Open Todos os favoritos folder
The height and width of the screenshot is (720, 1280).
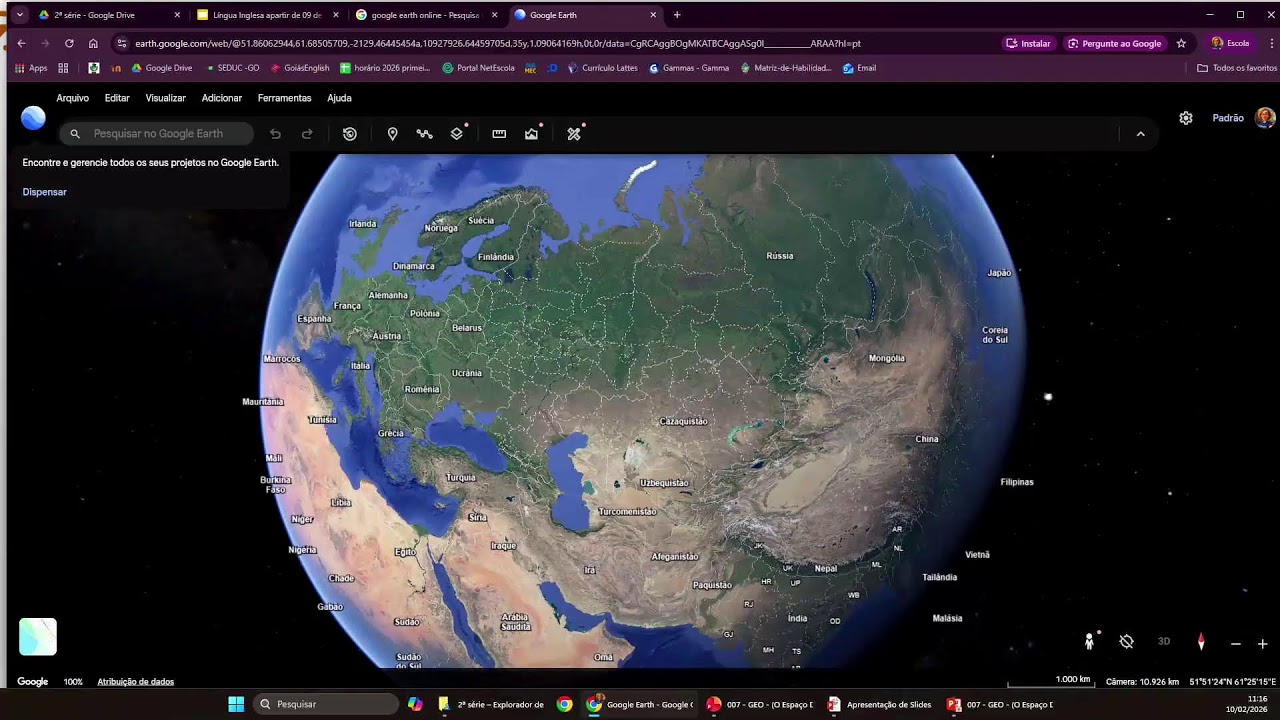click(x=1237, y=68)
